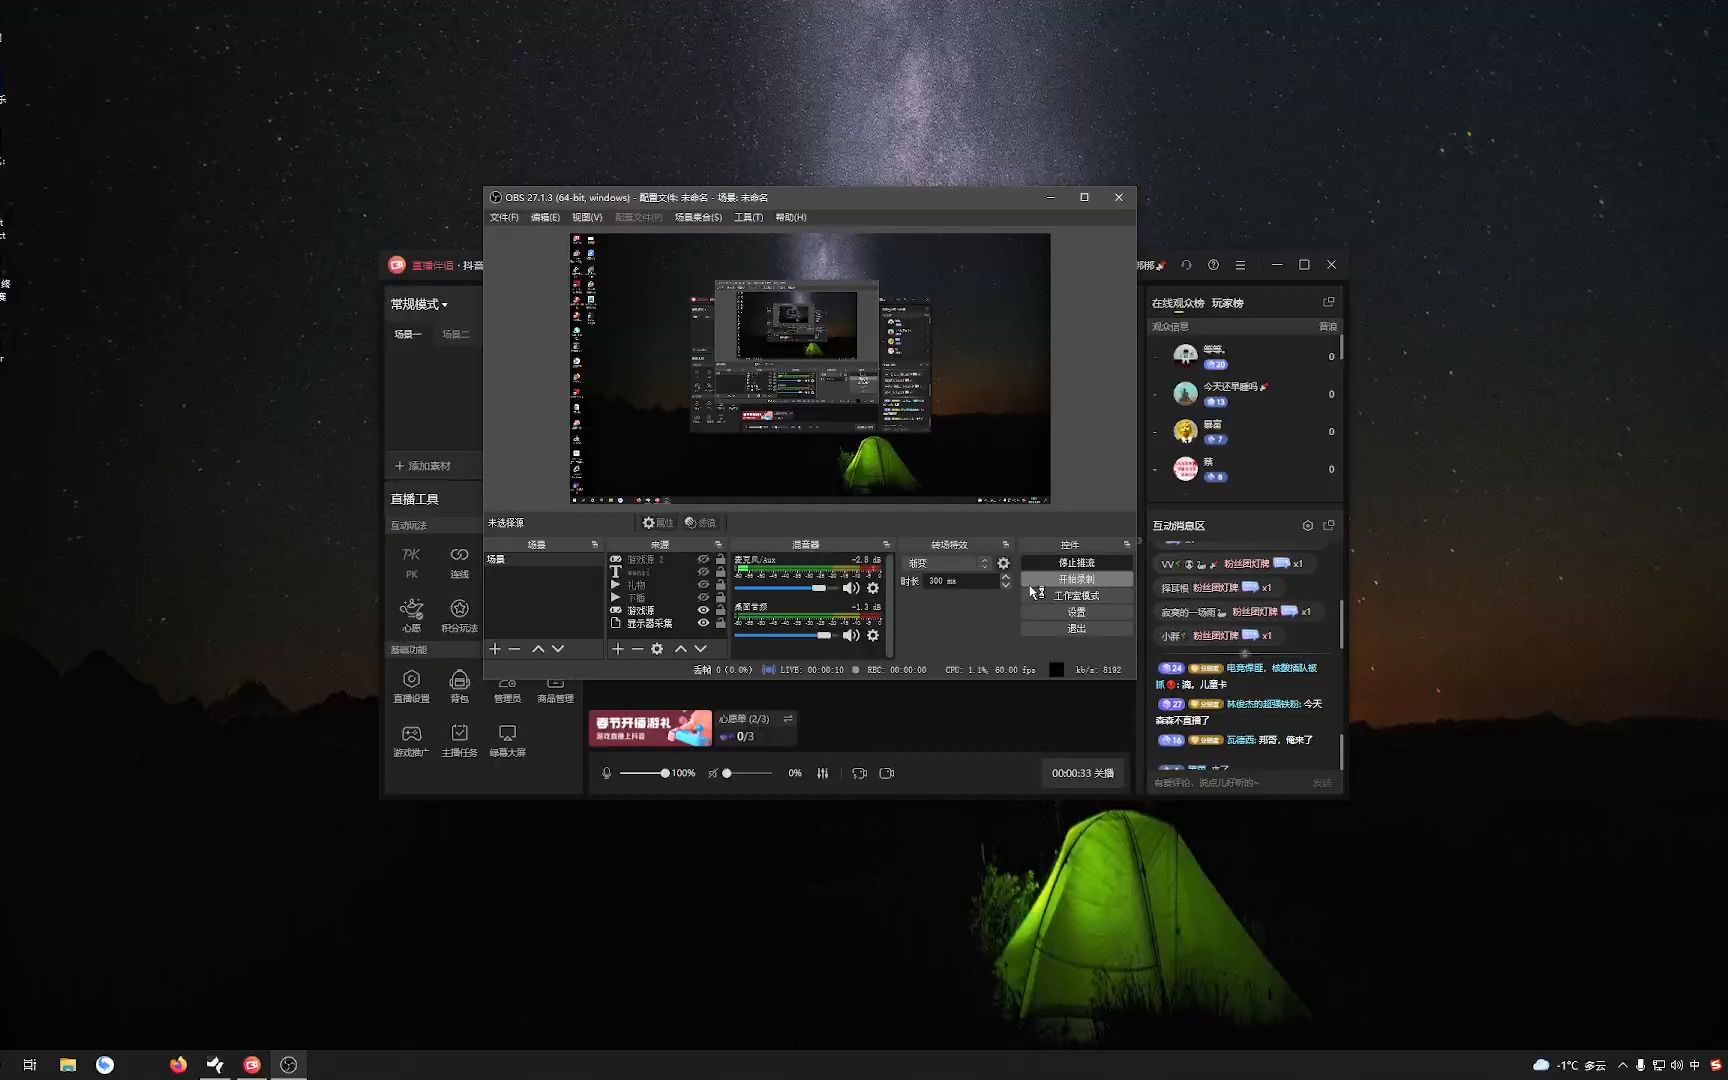Show hidden source 游戏源 2 via eye icon
Screen dimensions: 1728x1080
703,560
